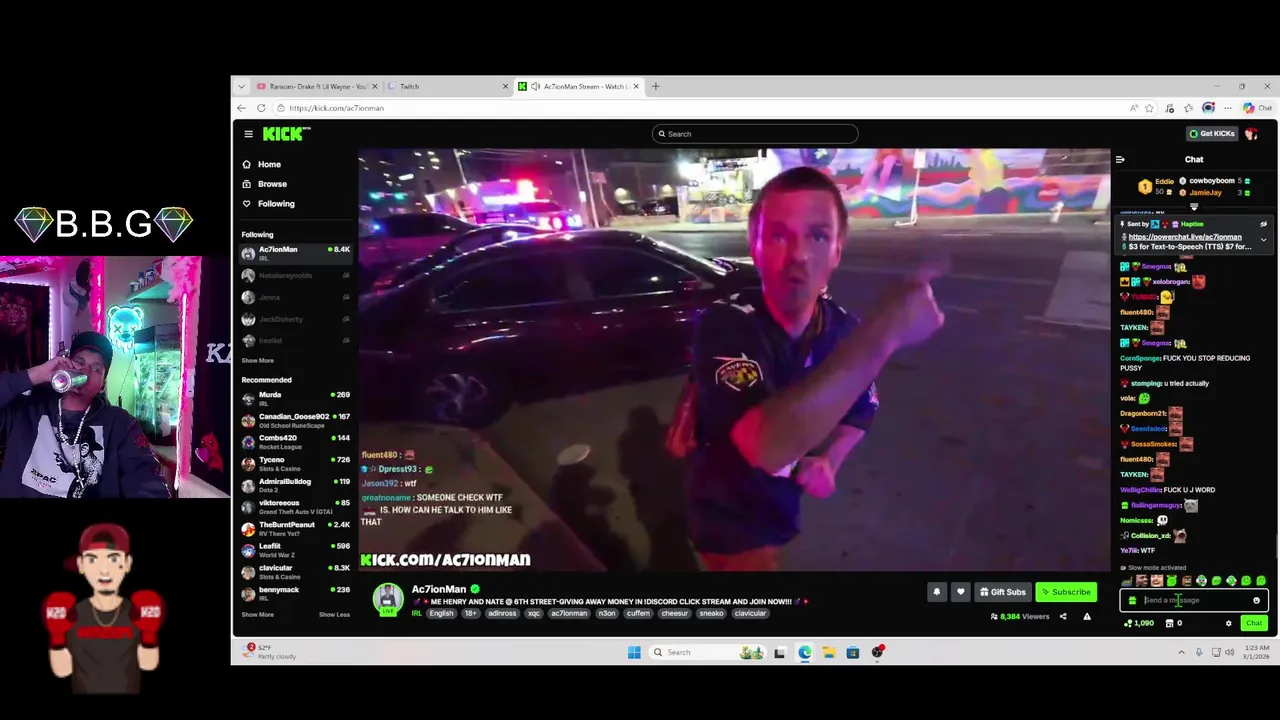The height and width of the screenshot is (720, 1280).
Task: Open Microsoft Edge from taskbar
Action: [x=804, y=652]
